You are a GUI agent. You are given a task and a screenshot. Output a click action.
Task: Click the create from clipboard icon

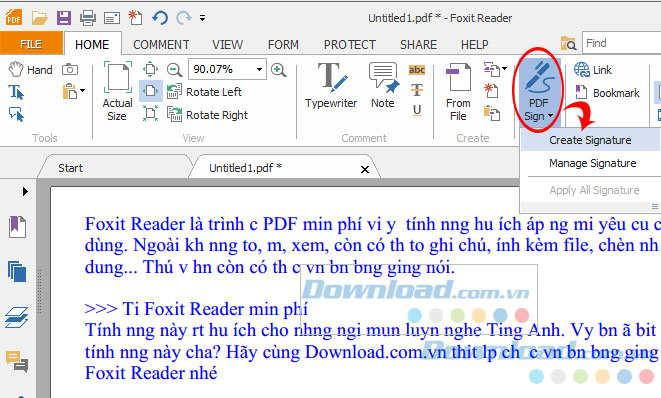[492, 113]
